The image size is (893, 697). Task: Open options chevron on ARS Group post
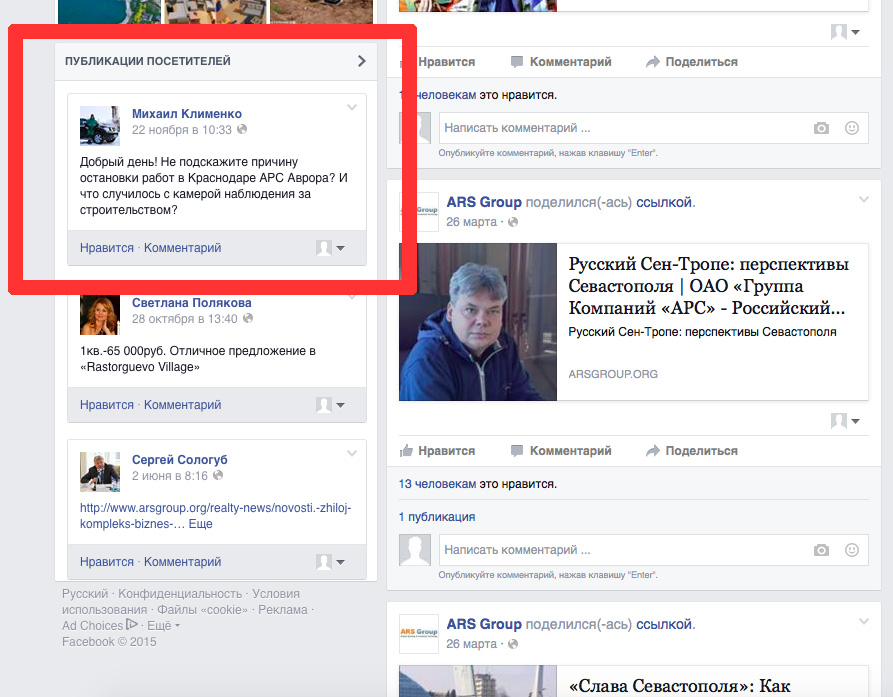pos(864,200)
